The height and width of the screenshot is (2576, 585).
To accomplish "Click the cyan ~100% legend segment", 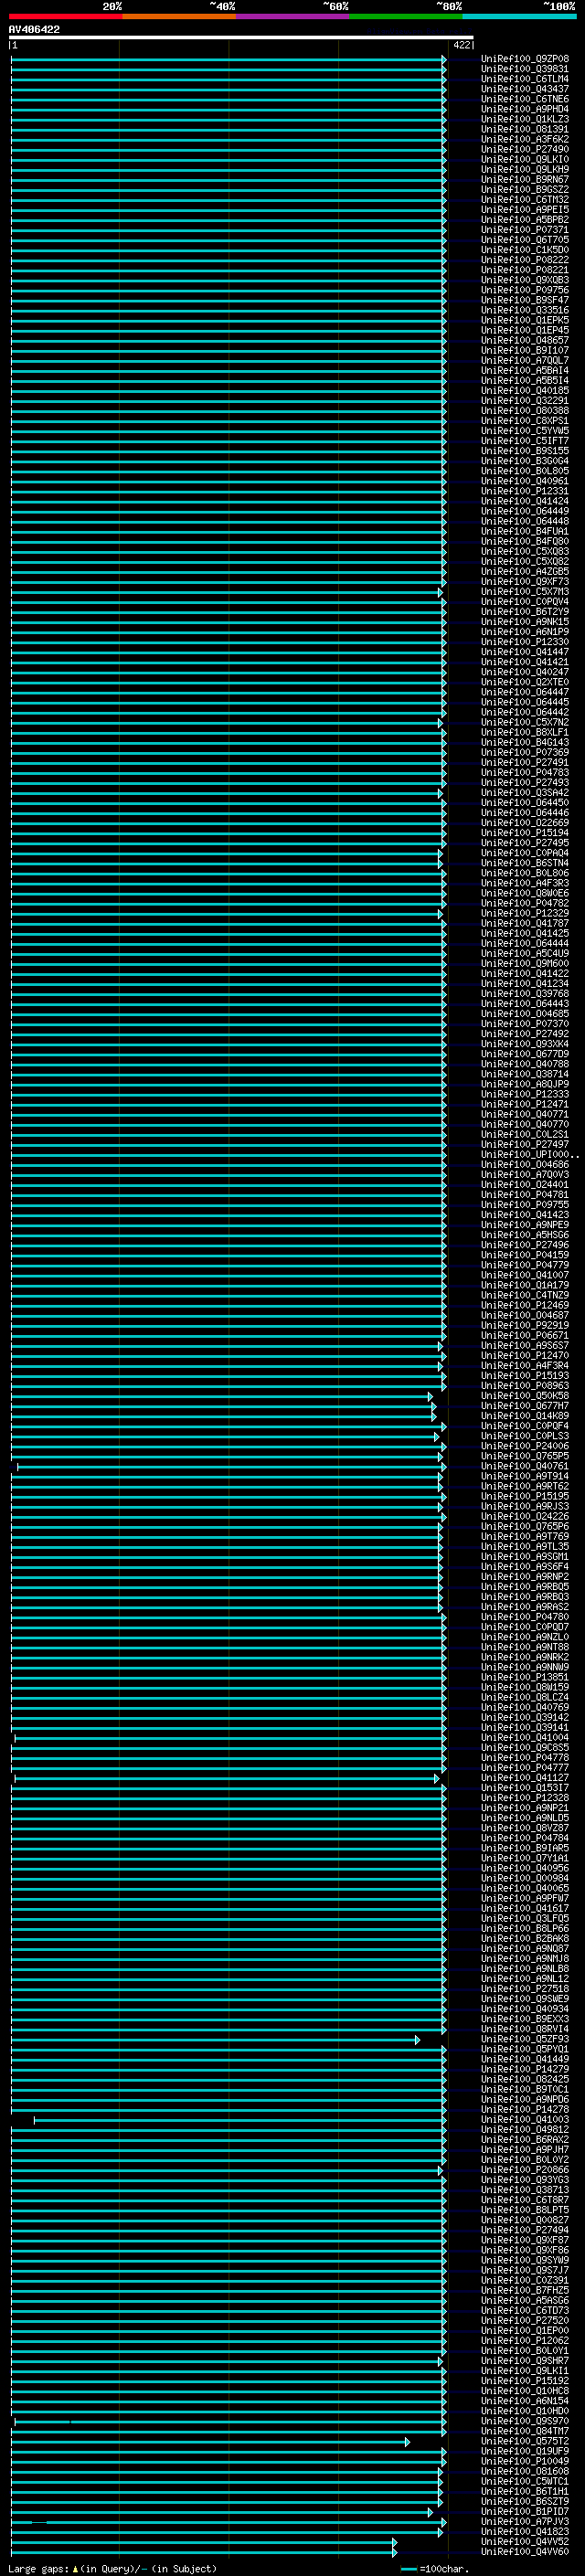I will click(x=519, y=16).
